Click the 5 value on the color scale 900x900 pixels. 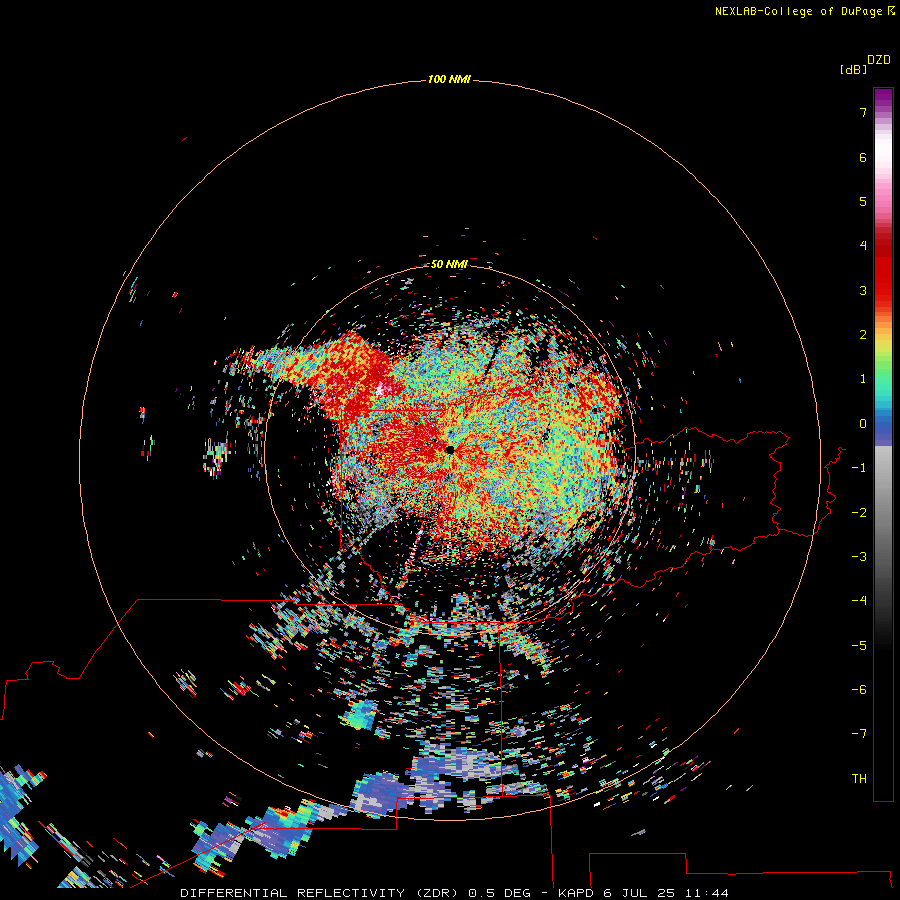tap(863, 201)
